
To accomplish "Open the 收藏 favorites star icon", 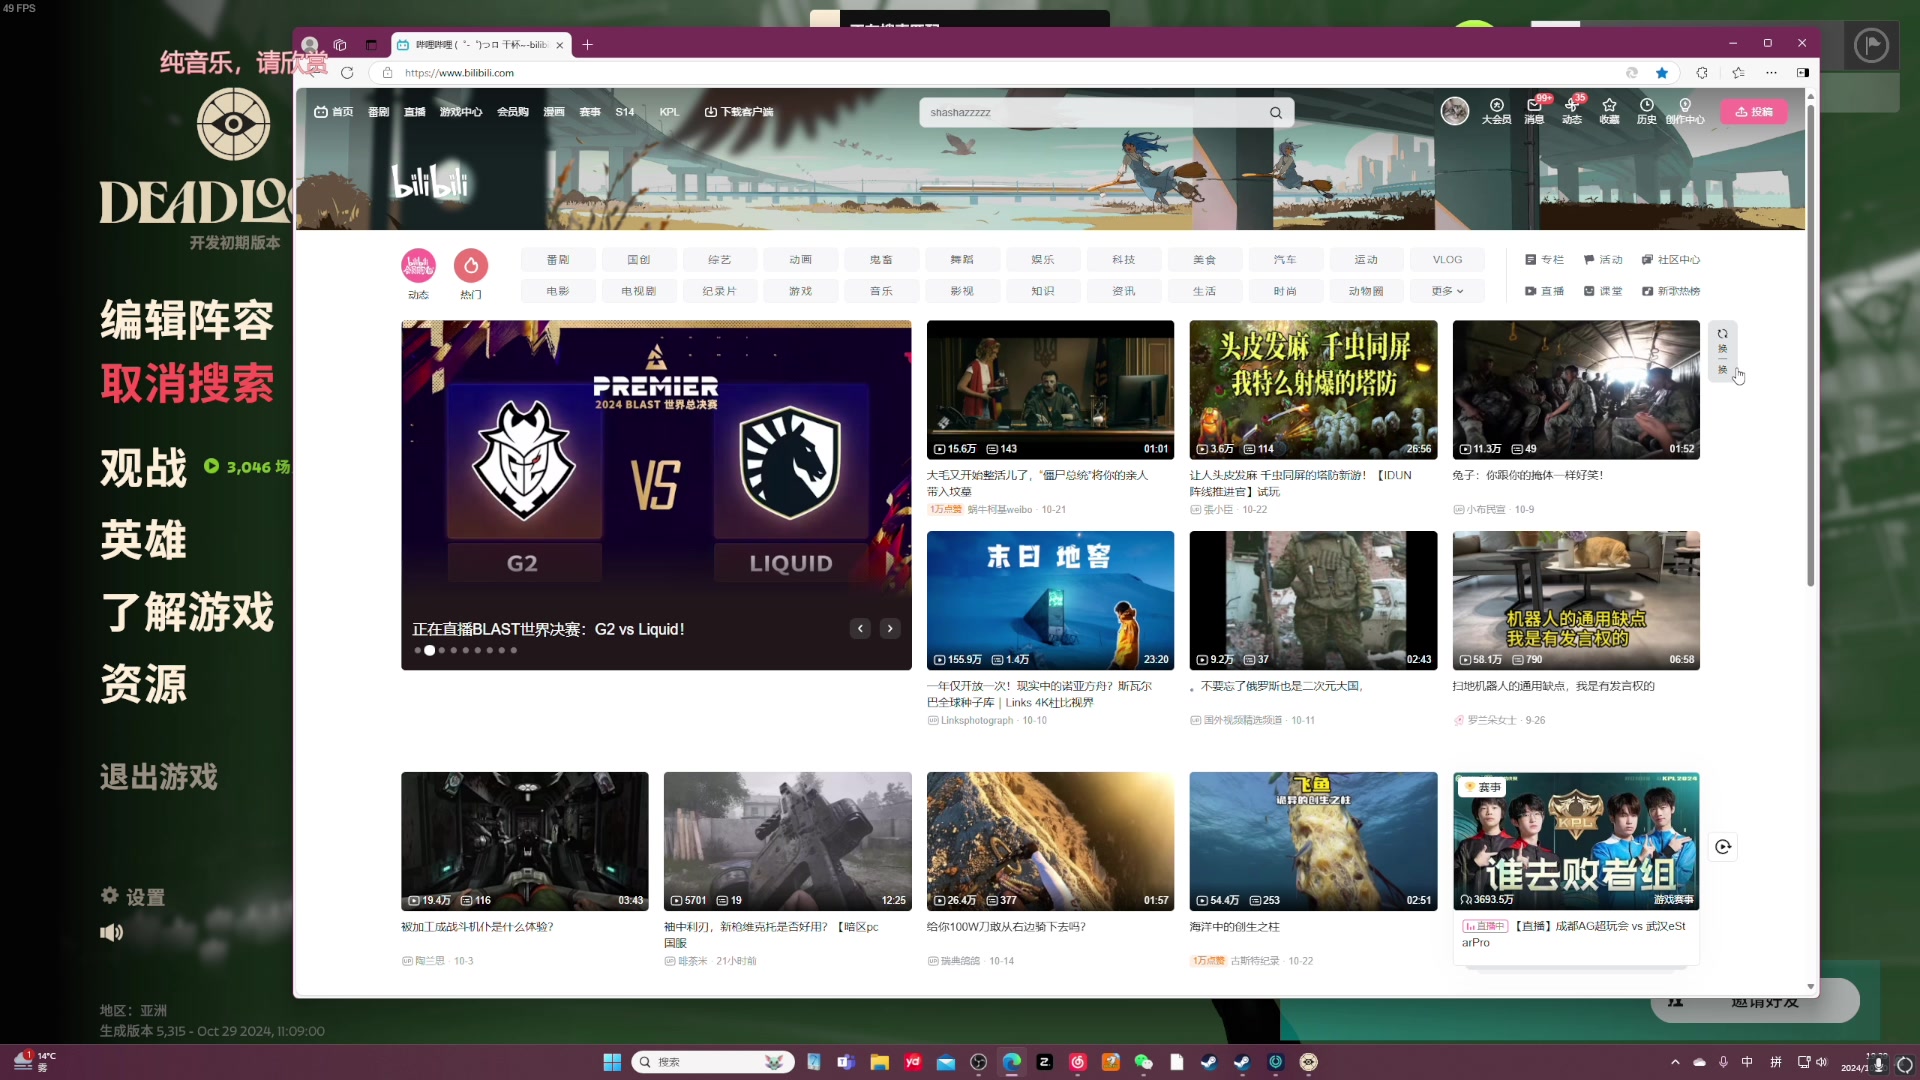I will [1609, 111].
